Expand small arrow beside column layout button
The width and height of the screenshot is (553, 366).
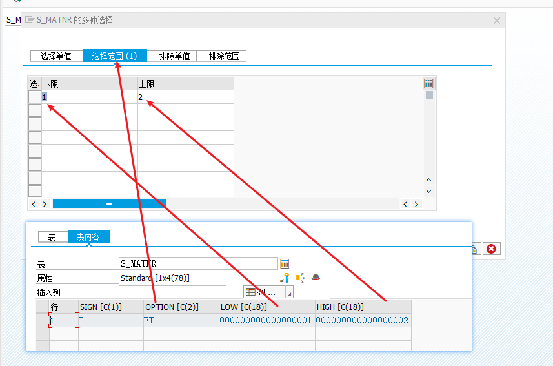tap(290, 293)
